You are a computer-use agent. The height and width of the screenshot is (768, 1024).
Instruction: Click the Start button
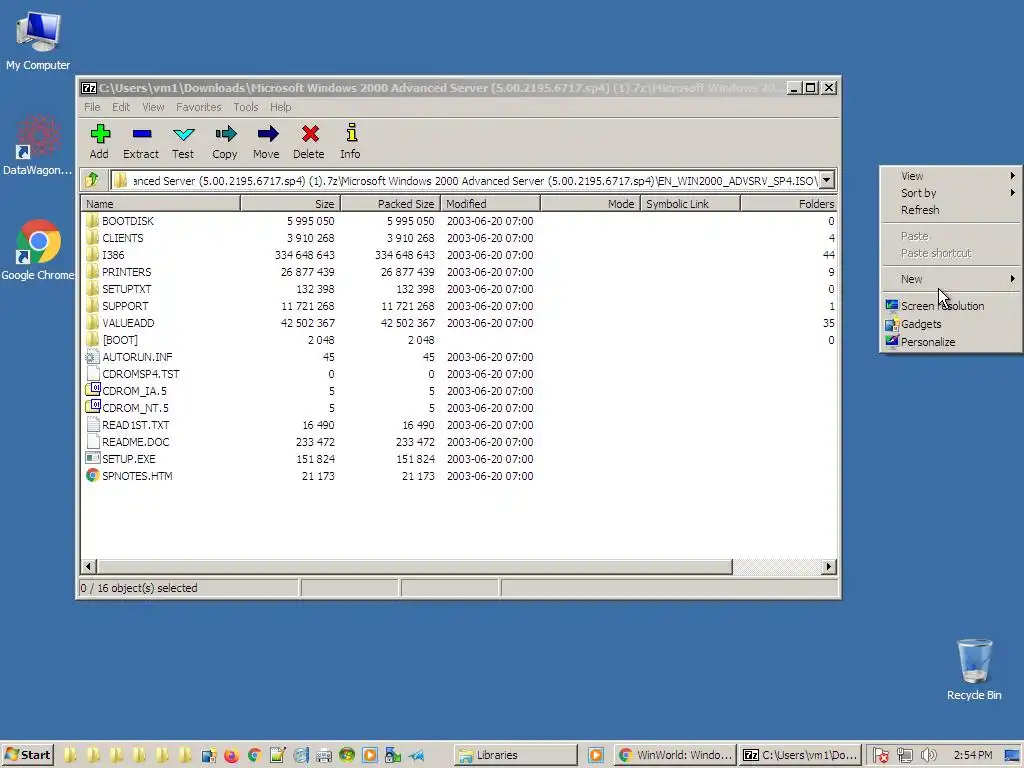point(27,755)
